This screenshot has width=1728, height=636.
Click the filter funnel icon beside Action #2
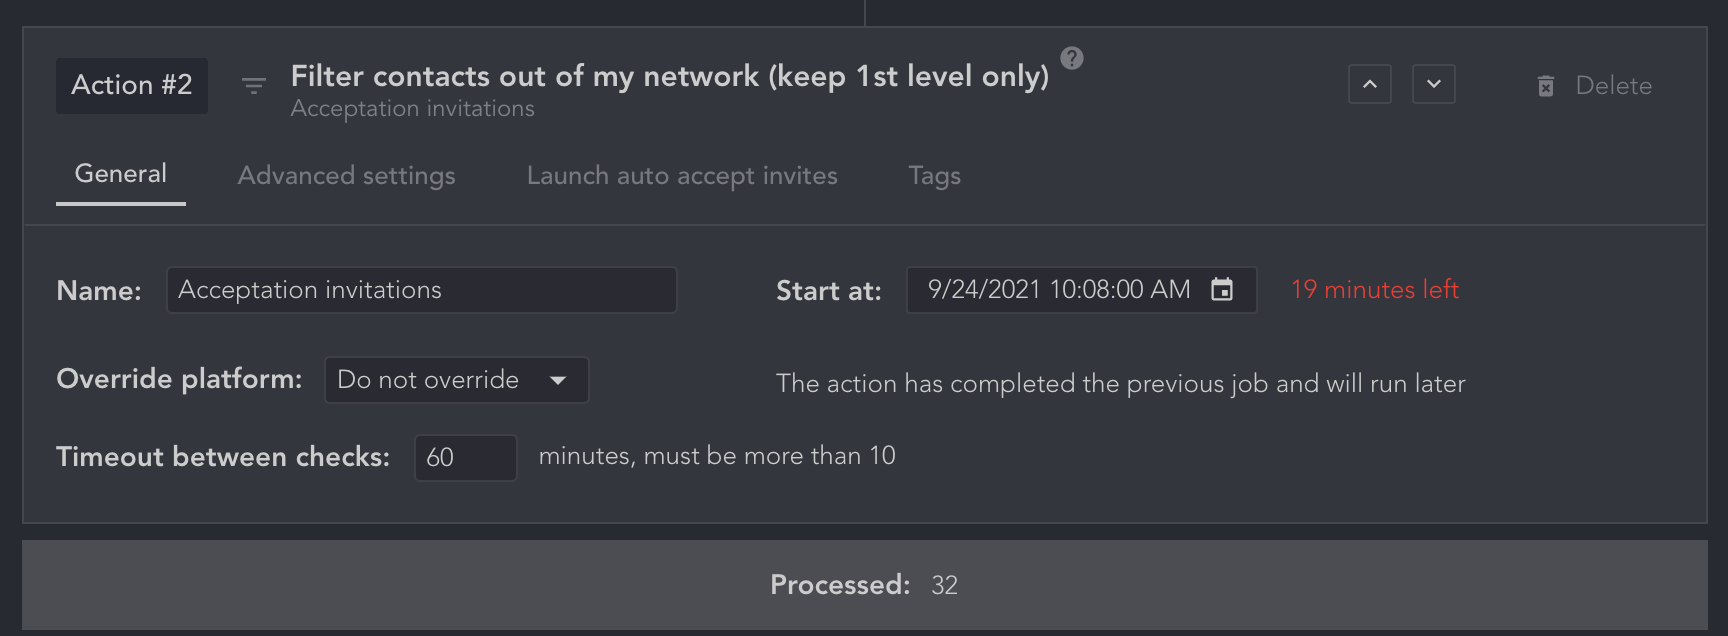click(x=254, y=86)
